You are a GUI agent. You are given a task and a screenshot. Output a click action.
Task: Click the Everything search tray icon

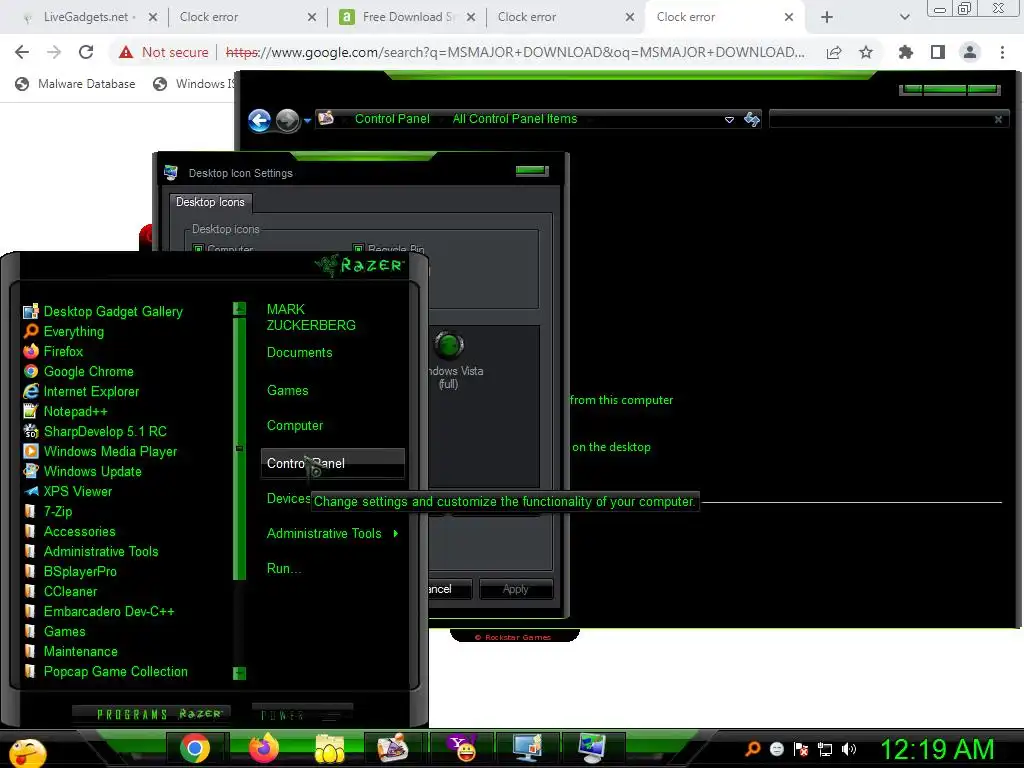753,749
